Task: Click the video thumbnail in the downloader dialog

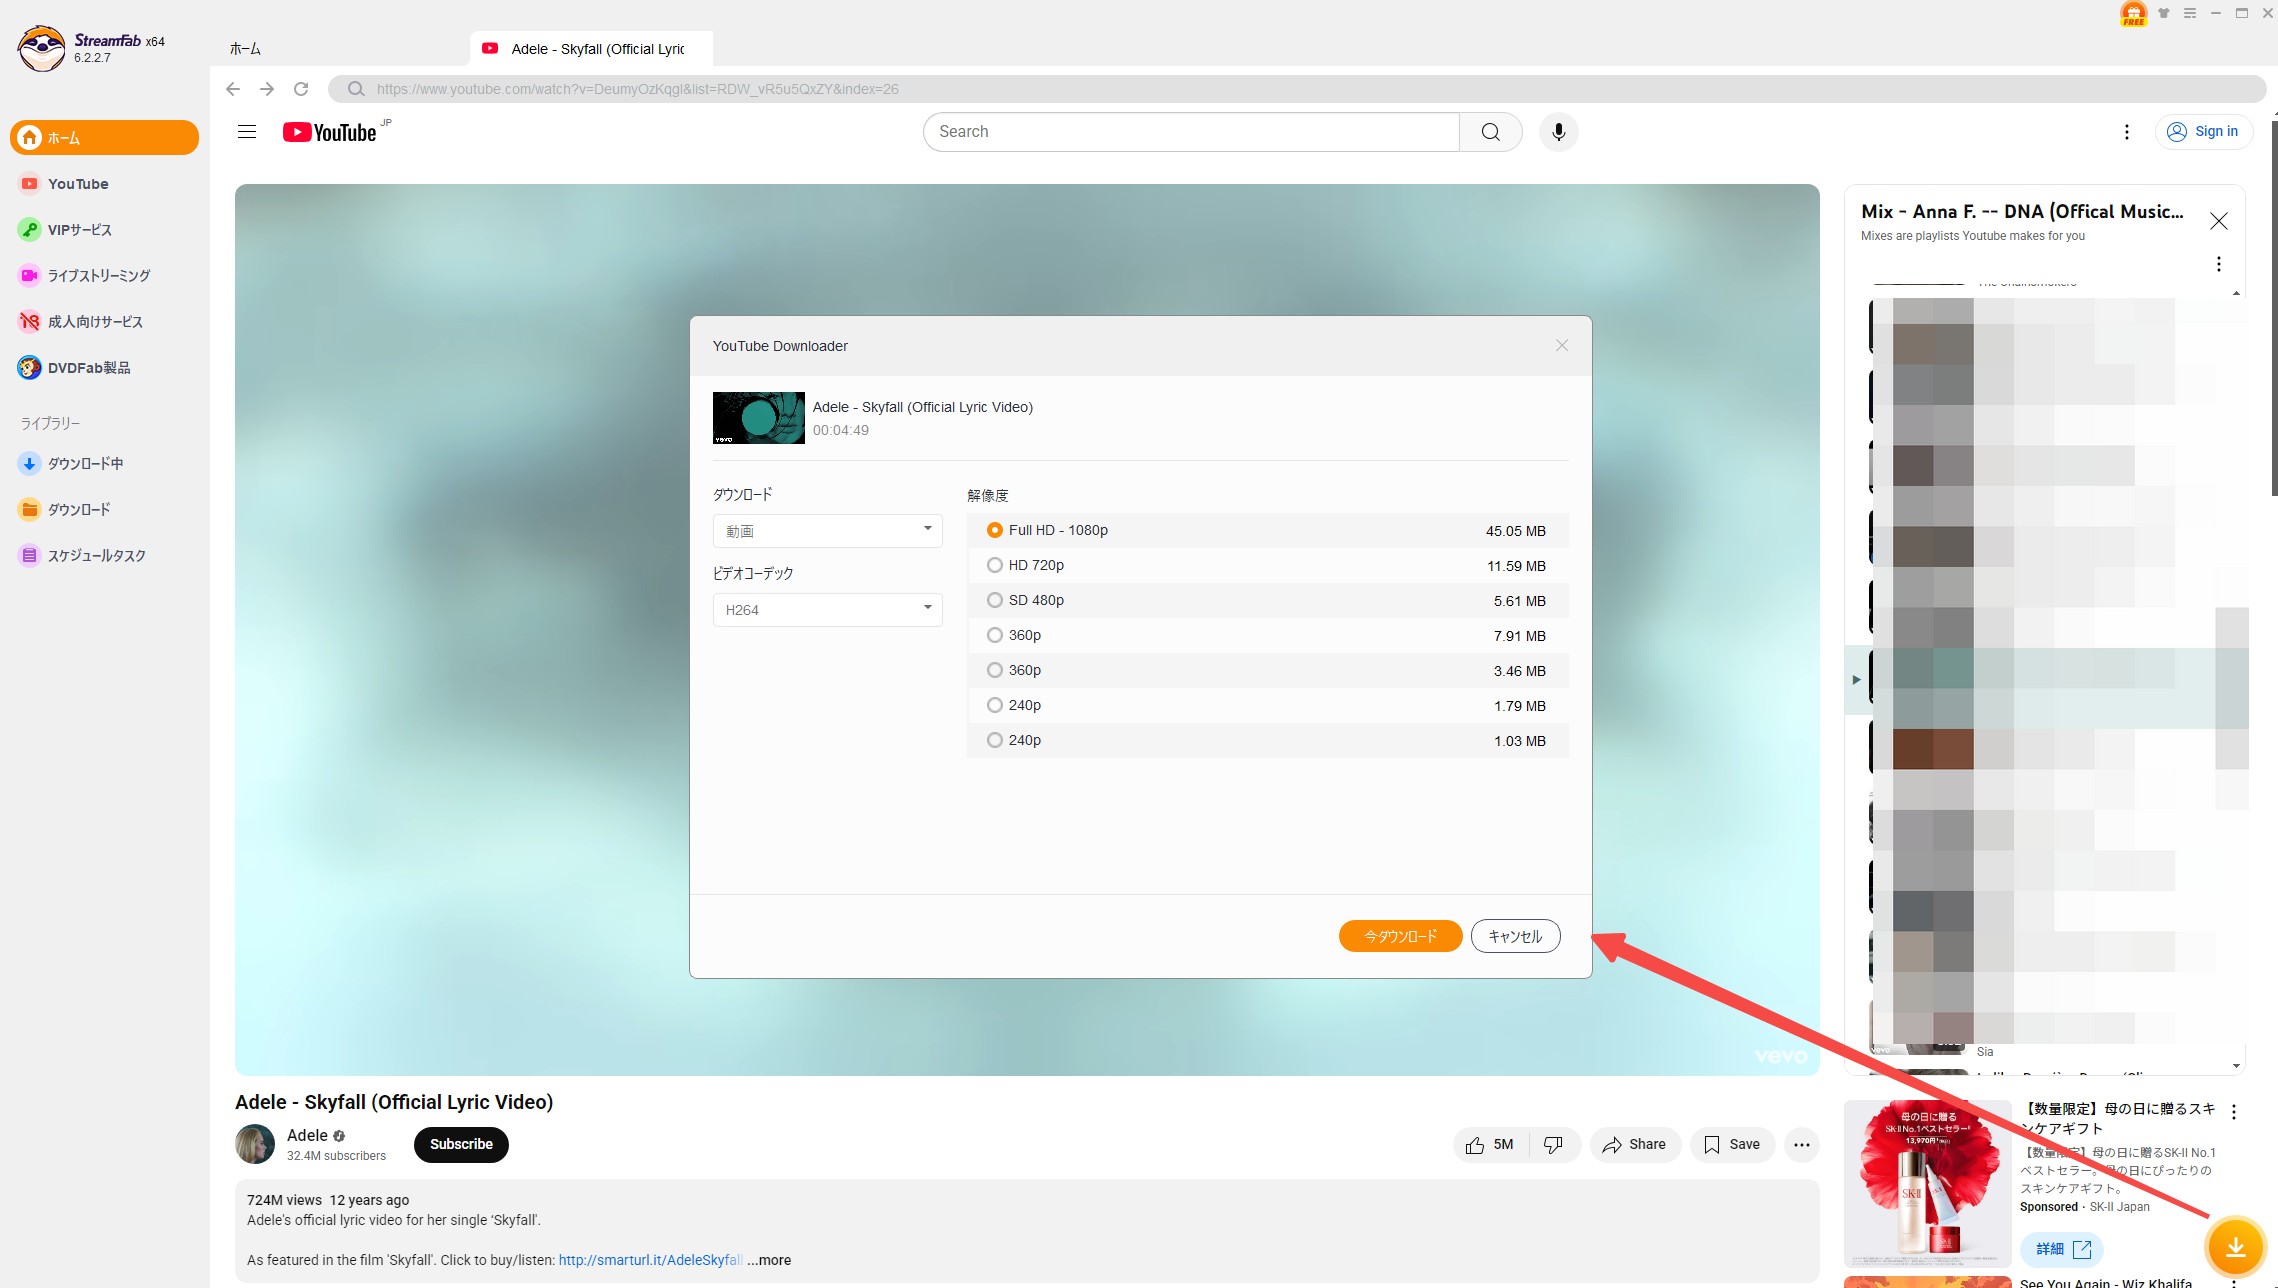Action: pyautogui.click(x=758, y=418)
